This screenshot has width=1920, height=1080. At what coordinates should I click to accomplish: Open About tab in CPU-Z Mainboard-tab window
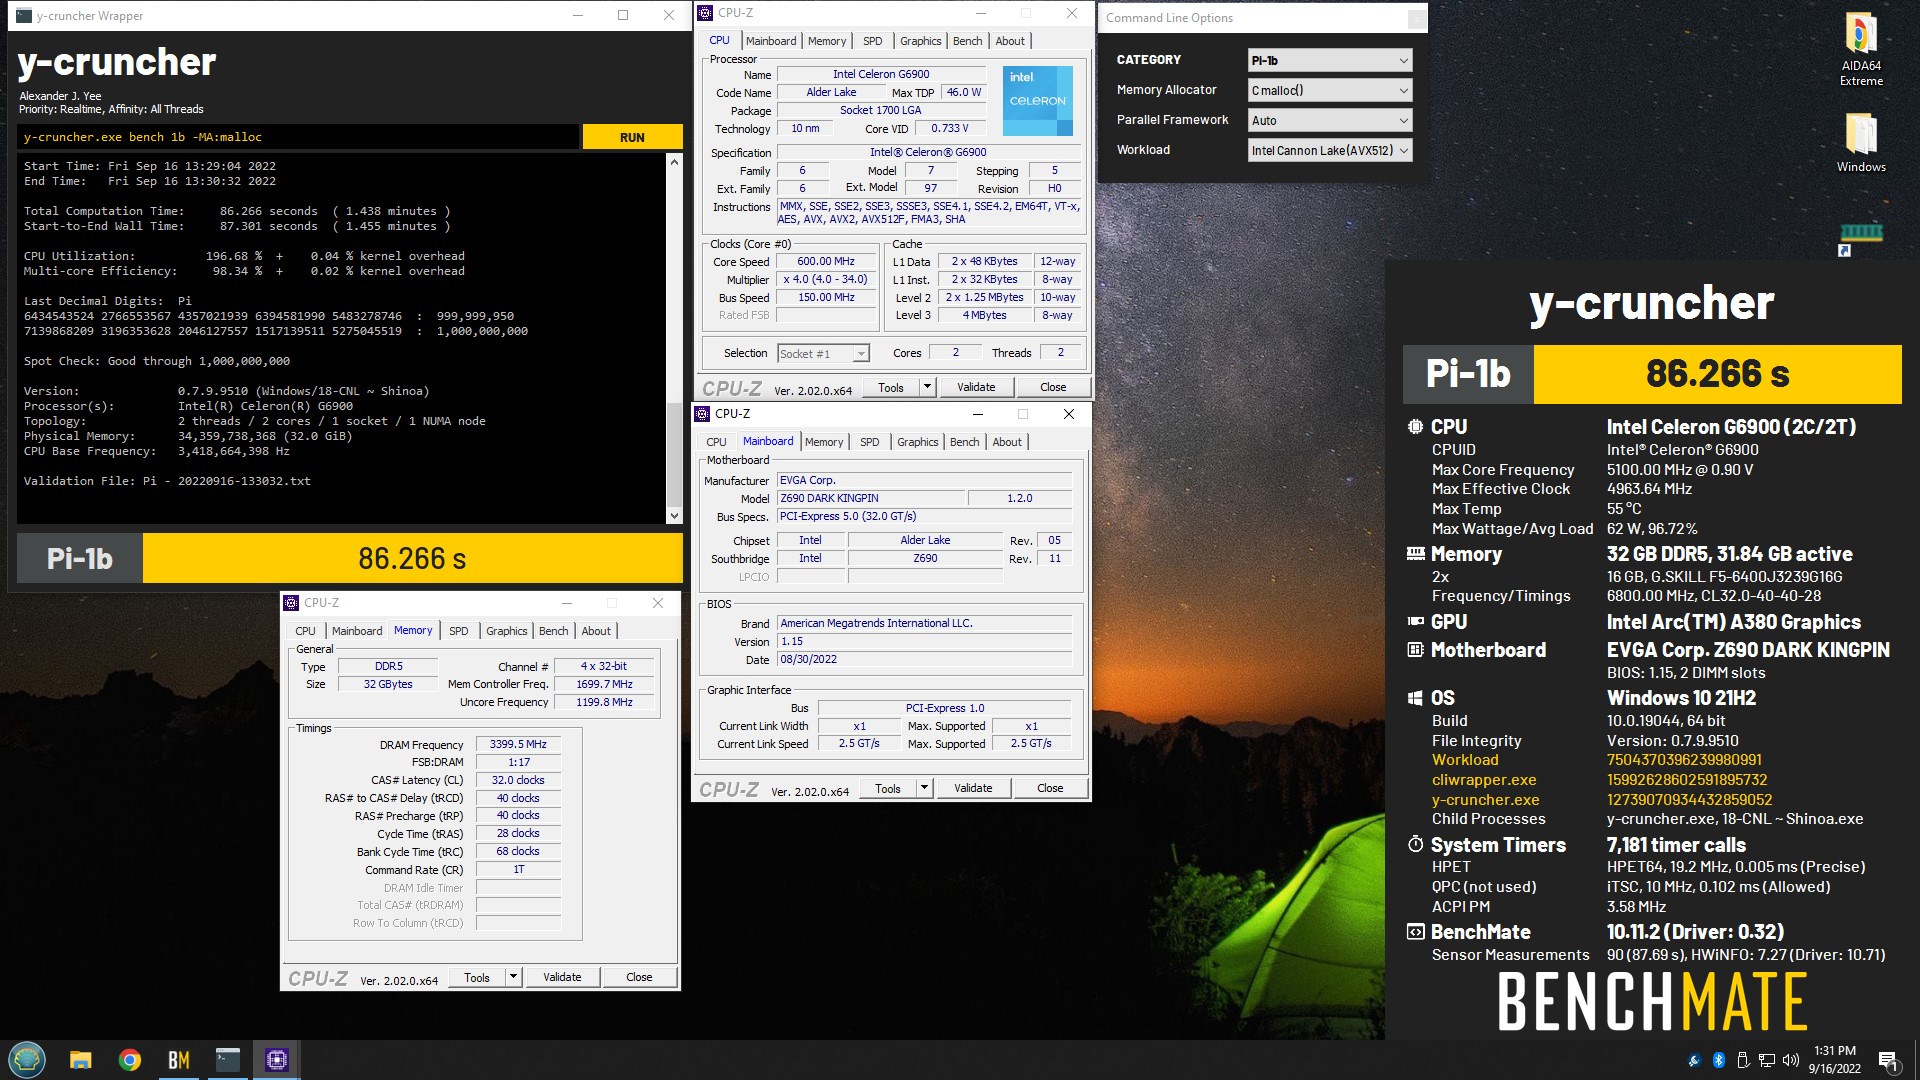[1007, 442]
